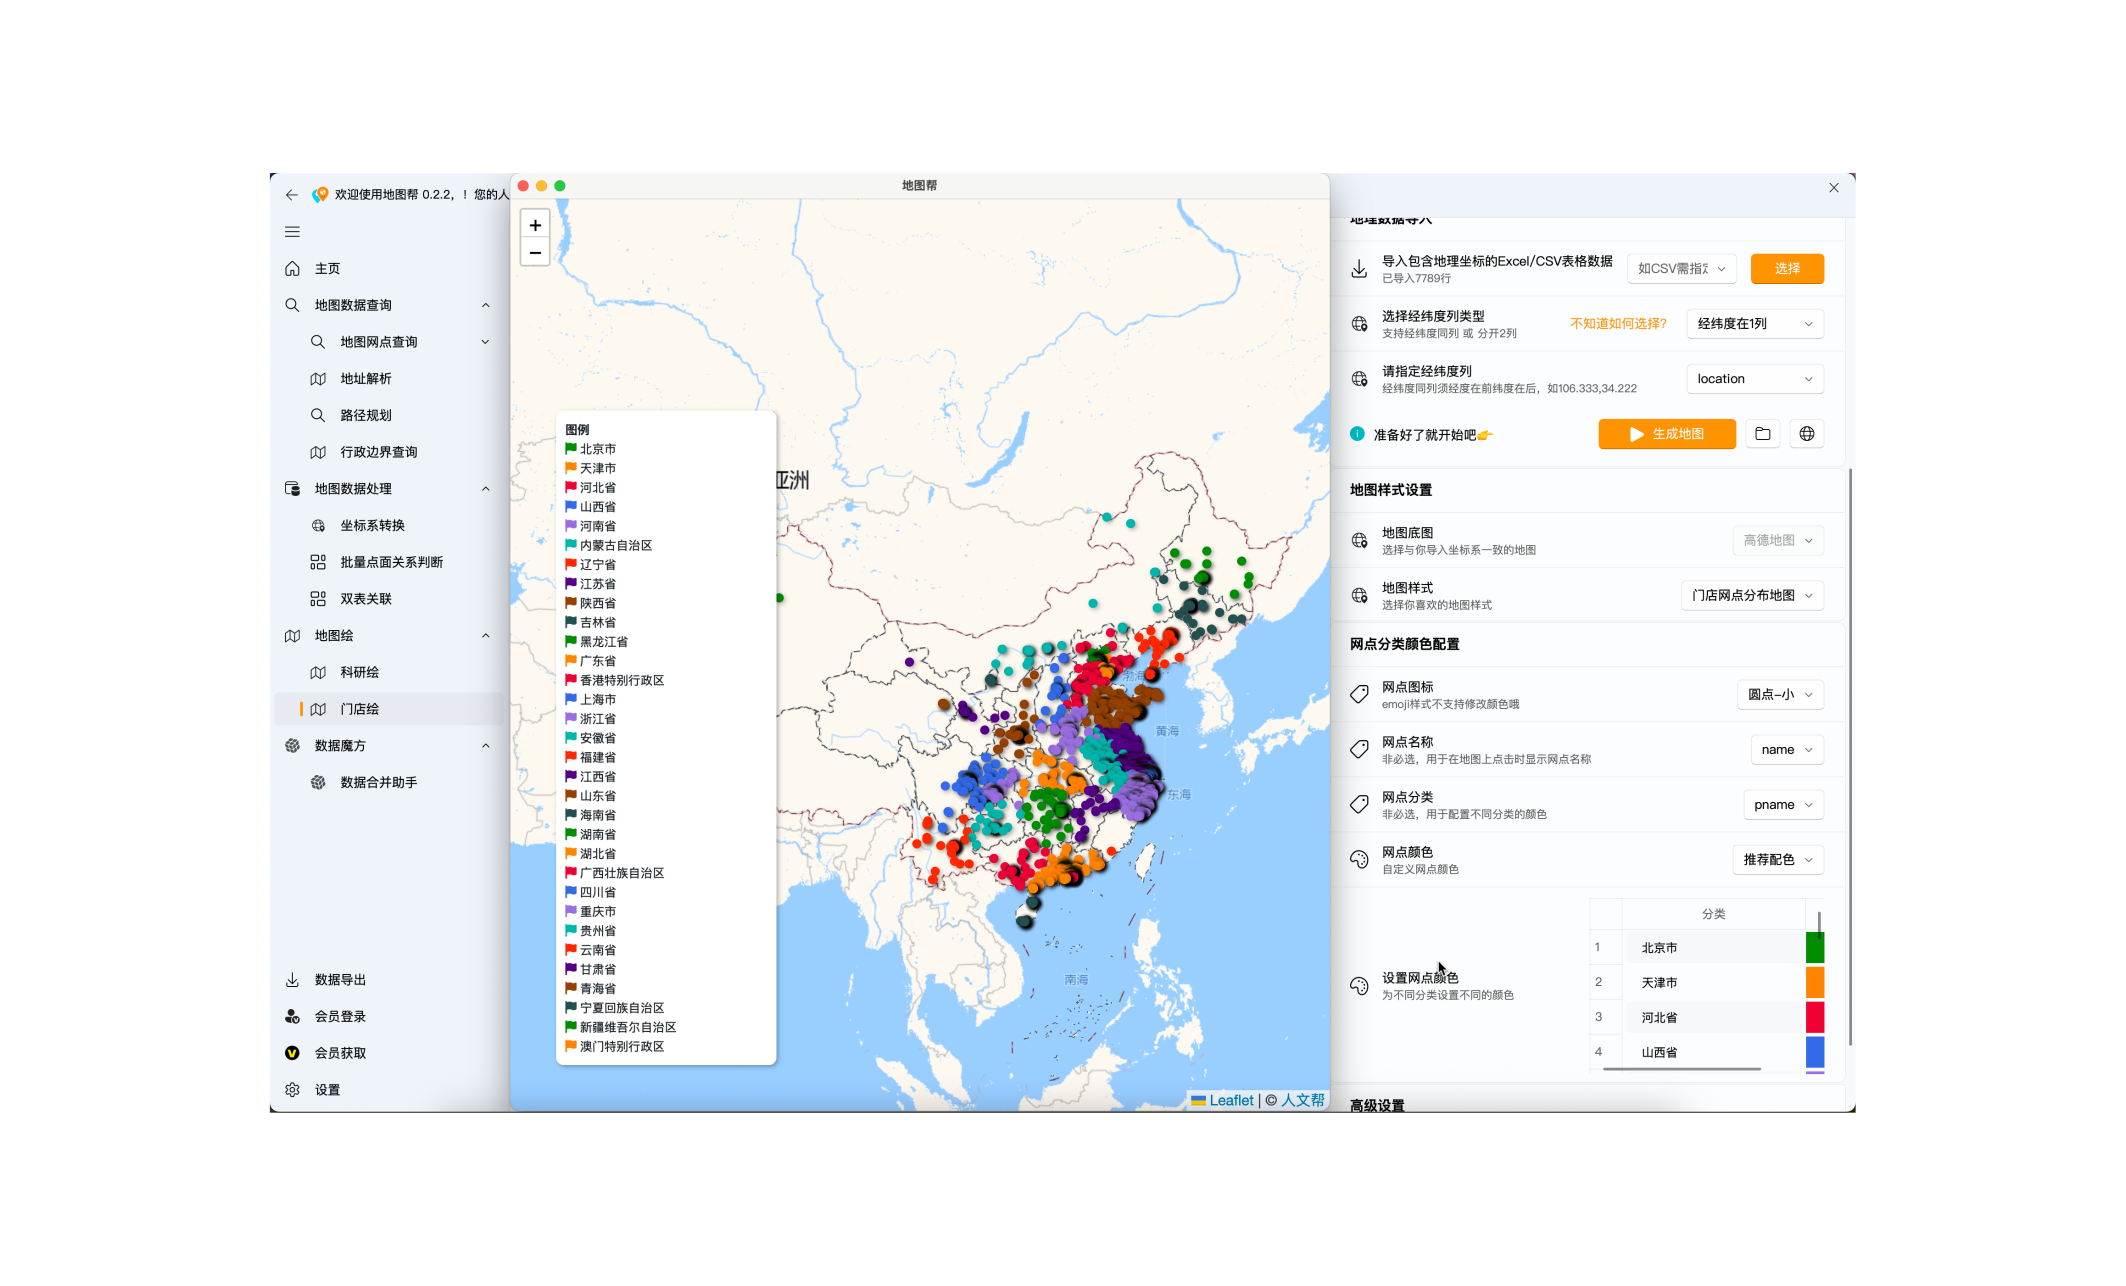Click the 选择 file import button

(1786, 269)
